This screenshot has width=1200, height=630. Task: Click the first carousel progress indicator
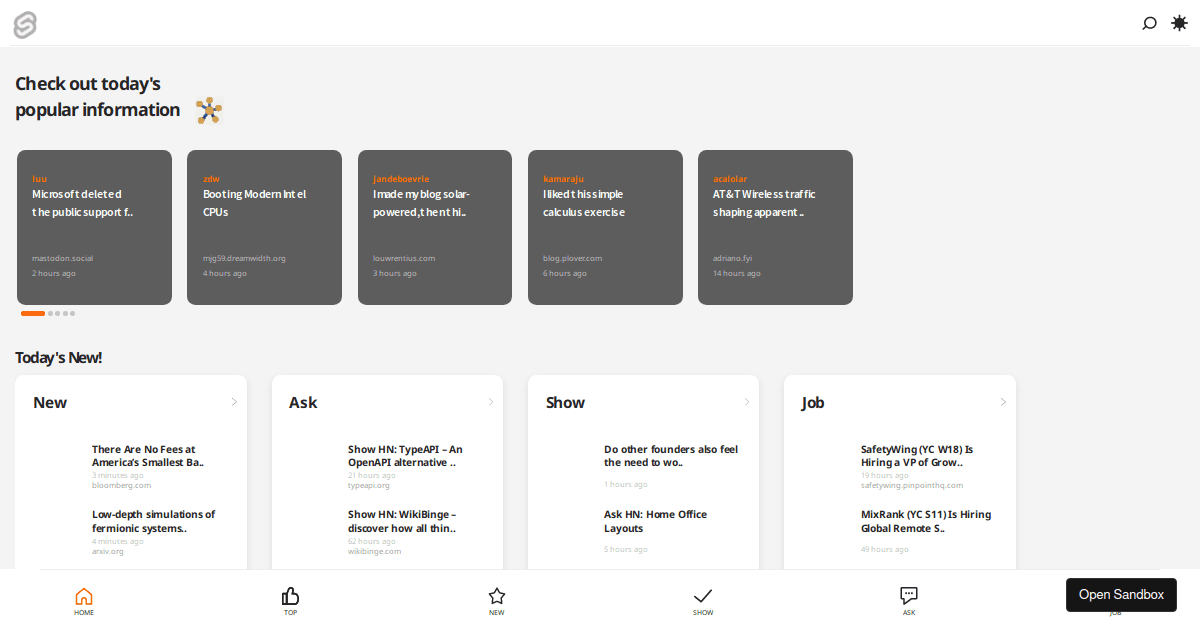[x=31, y=313]
